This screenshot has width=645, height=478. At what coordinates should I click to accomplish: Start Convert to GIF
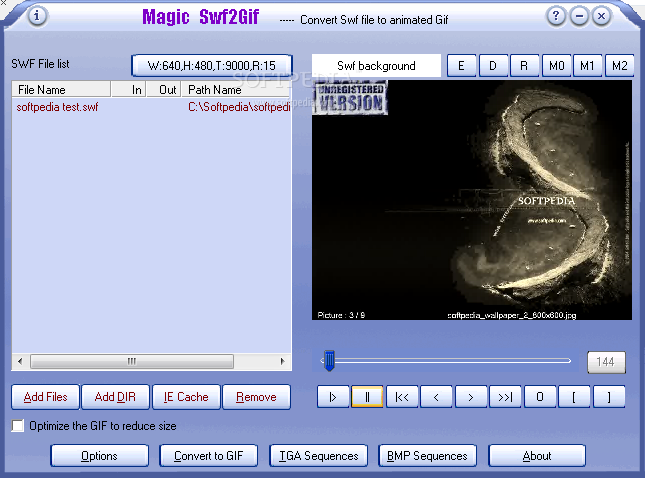point(209,456)
